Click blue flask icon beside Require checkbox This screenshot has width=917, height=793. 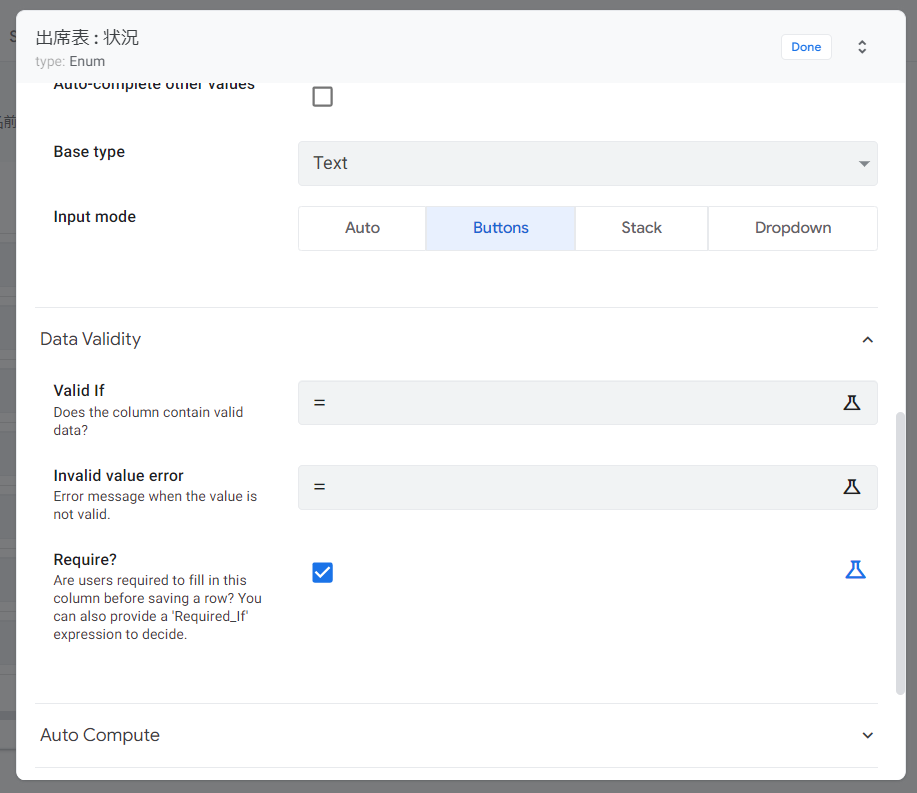[855, 570]
